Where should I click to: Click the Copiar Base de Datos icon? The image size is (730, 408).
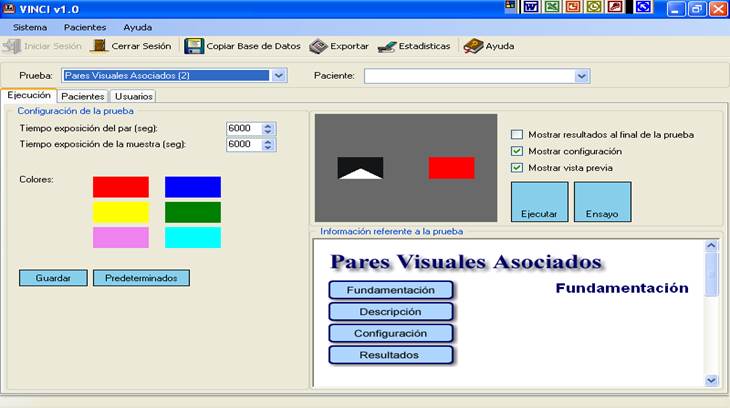tap(193, 46)
